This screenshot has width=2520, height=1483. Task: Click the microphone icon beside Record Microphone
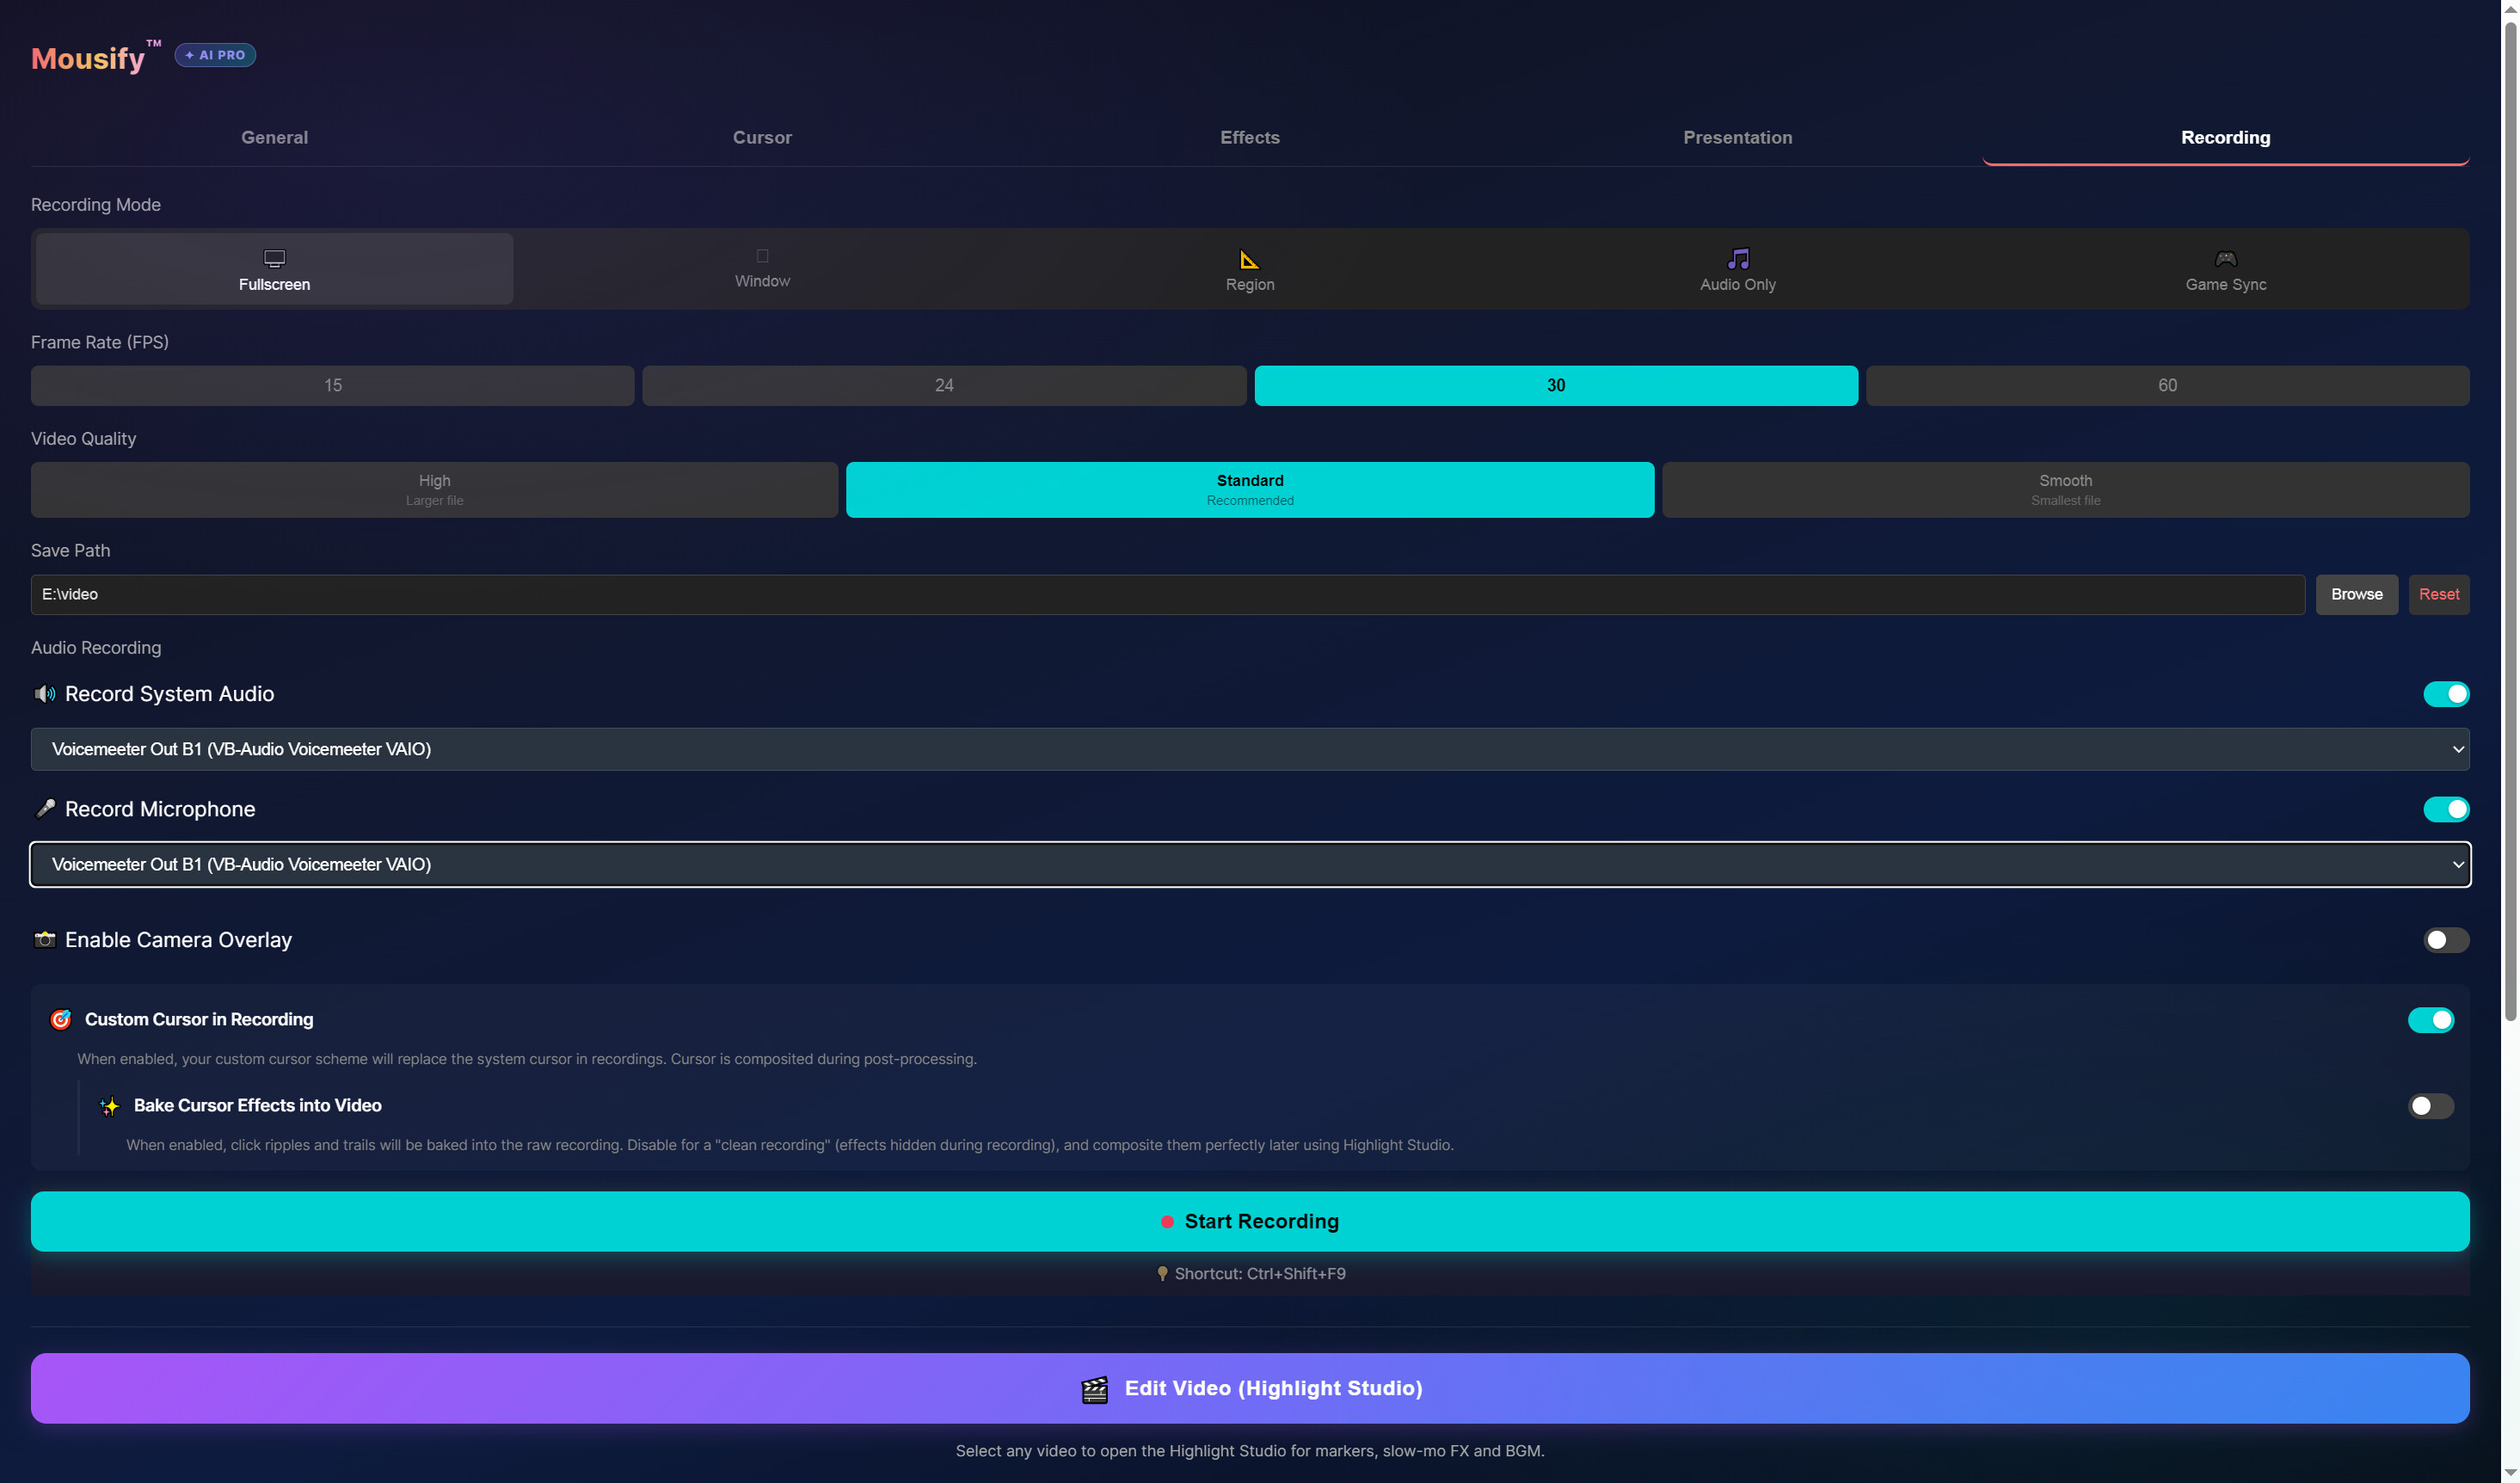45,809
